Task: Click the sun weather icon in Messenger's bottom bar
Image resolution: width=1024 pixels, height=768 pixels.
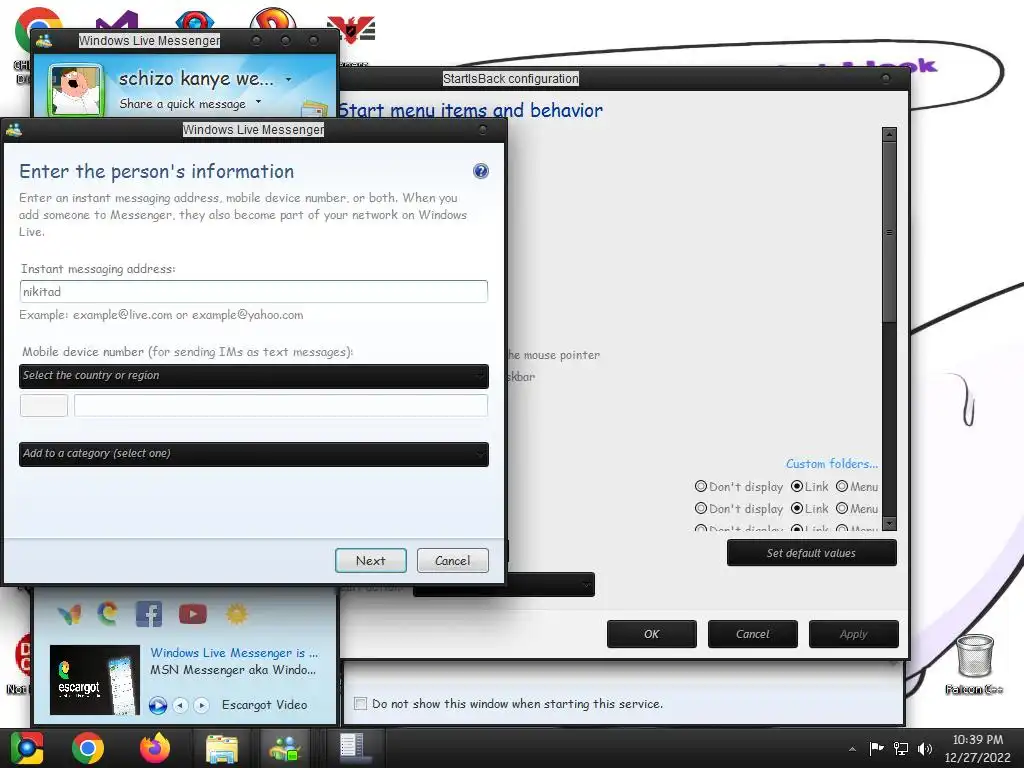Action: pyautogui.click(x=237, y=614)
